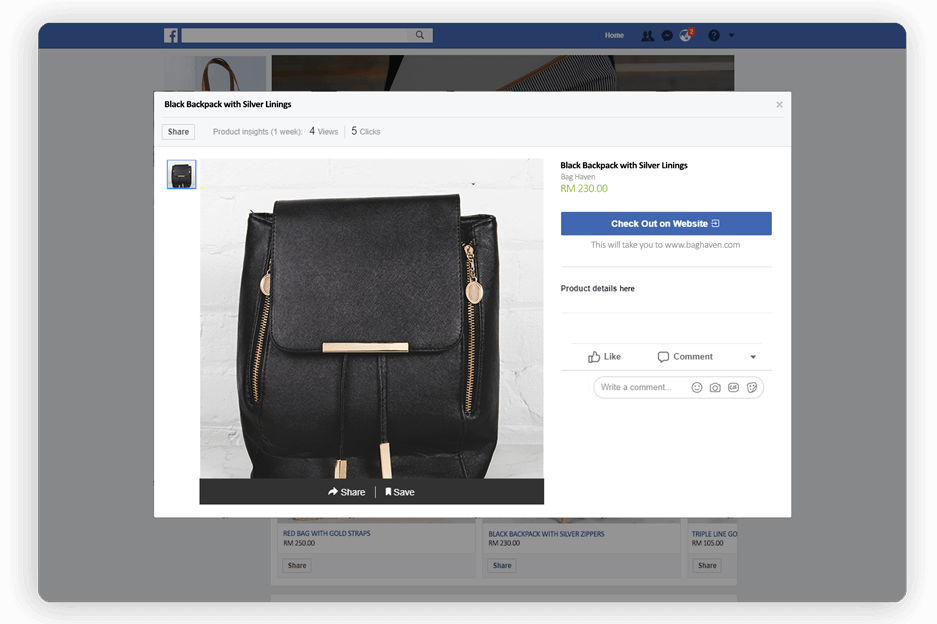Click the '5 Clicks' insight count
The image size is (937, 624).
(366, 131)
